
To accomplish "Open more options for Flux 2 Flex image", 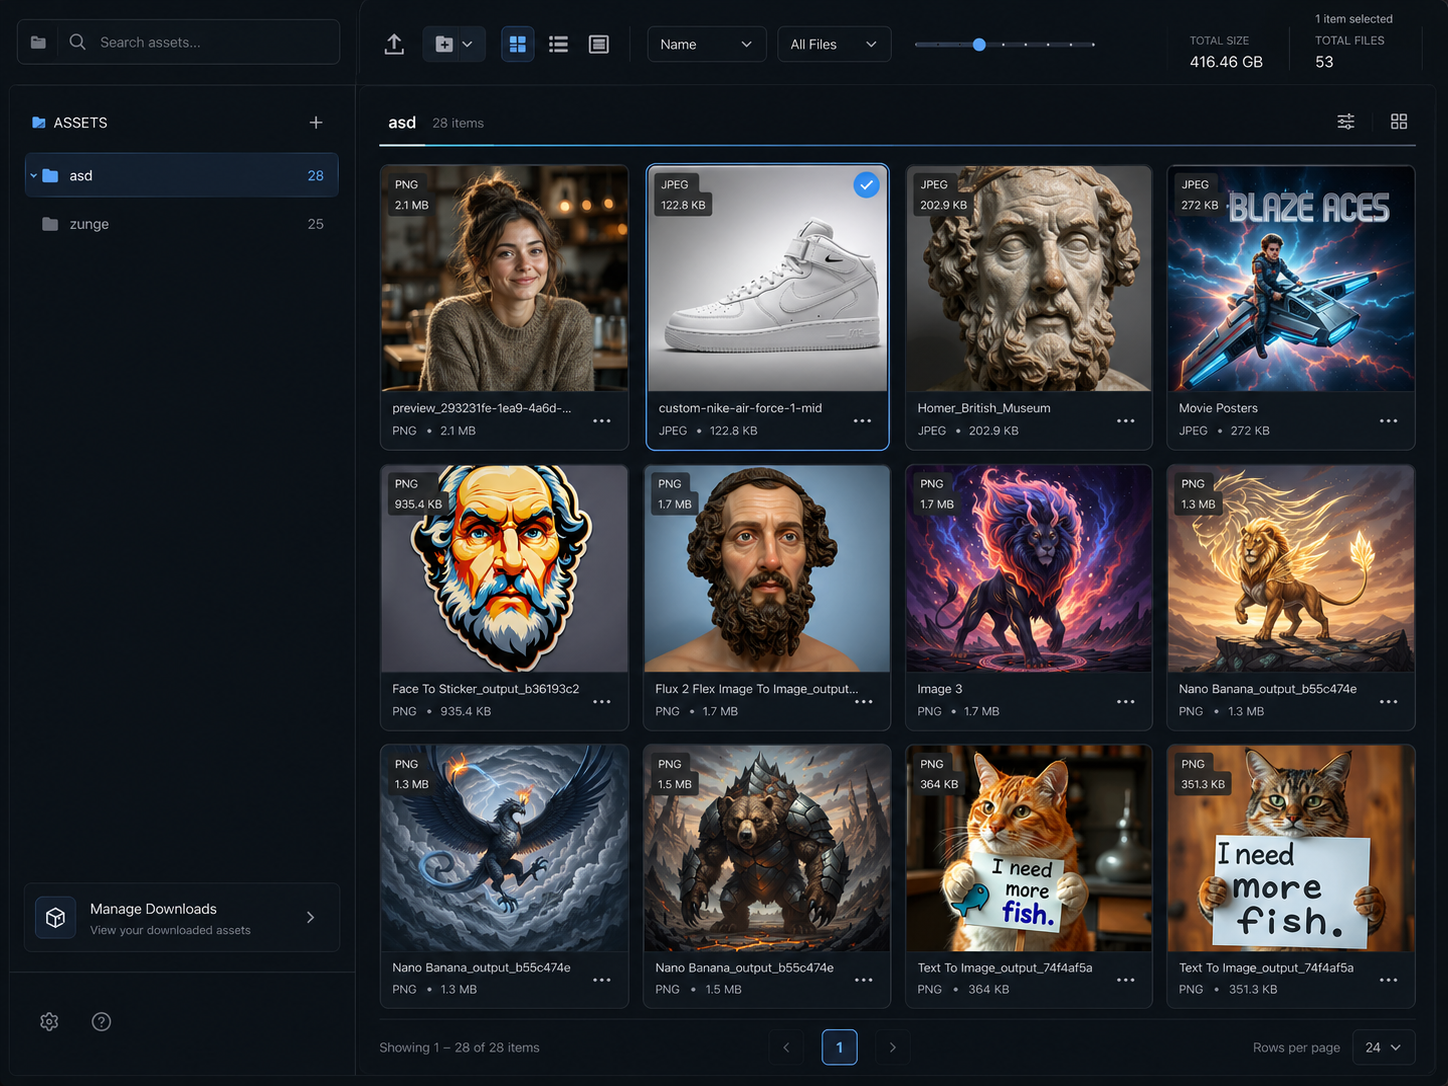I will [x=863, y=702].
